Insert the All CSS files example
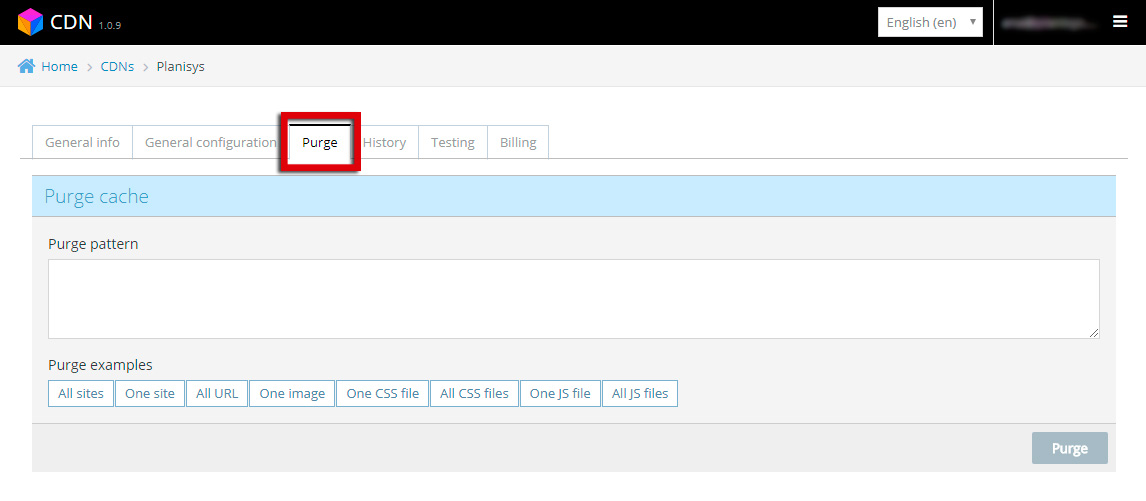This screenshot has width=1146, height=501. [474, 393]
